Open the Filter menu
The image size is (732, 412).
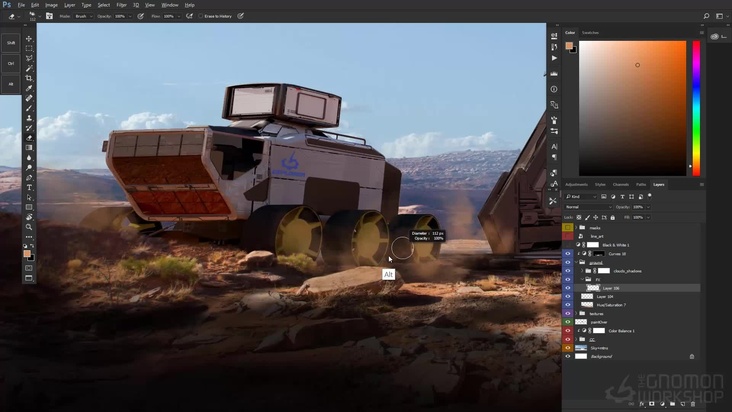click(121, 5)
